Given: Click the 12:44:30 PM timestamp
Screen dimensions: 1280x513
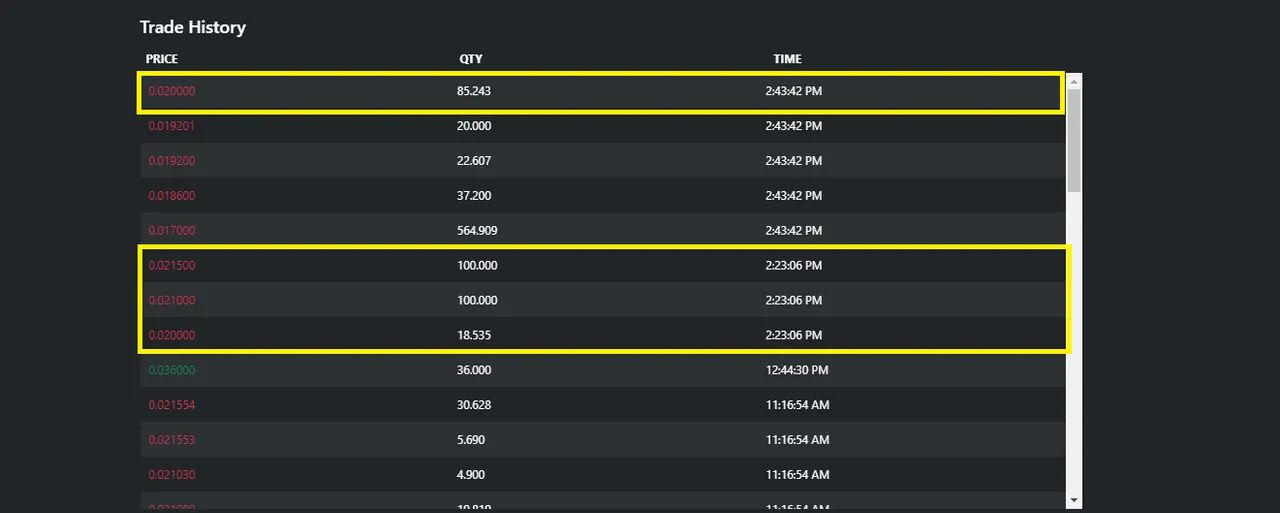Looking at the screenshot, I should (x=797, y=370).
